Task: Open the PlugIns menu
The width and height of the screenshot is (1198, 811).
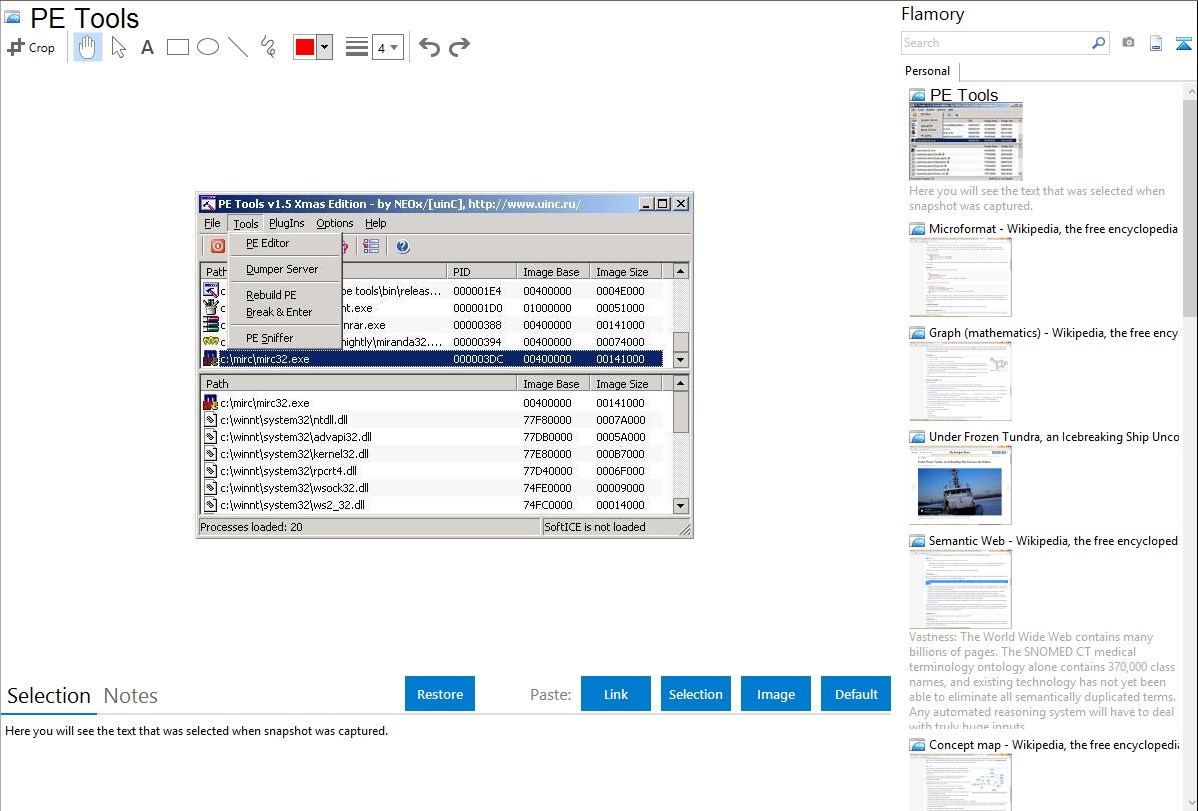Action: coord(287,223)
